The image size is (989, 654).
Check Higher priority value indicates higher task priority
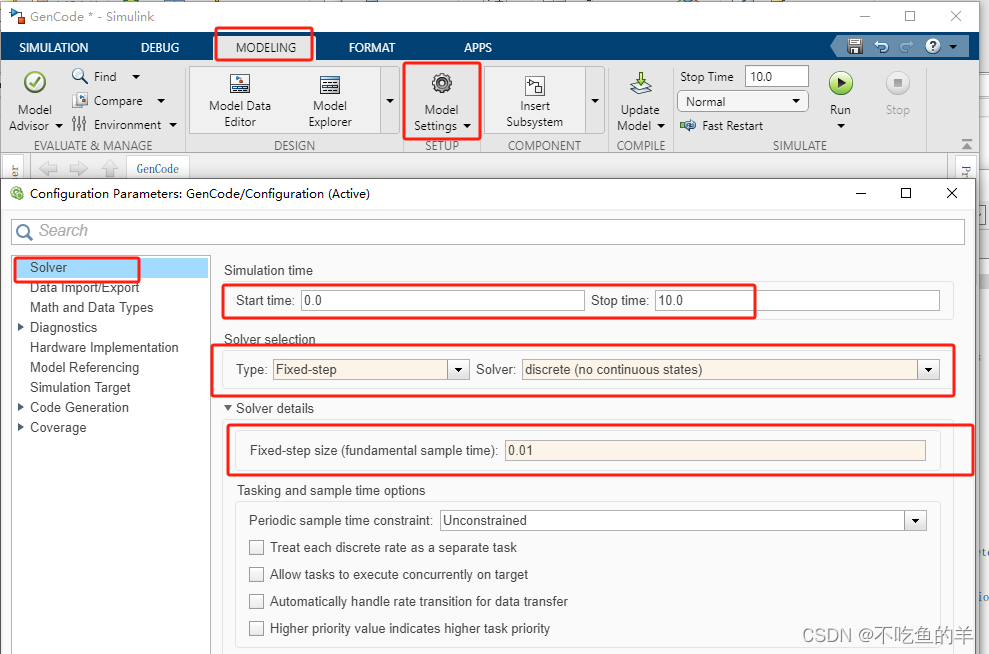(256, 629)
